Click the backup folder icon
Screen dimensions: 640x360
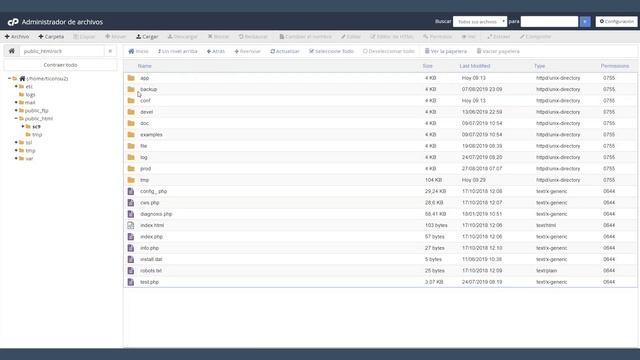(x=131, y=89)
